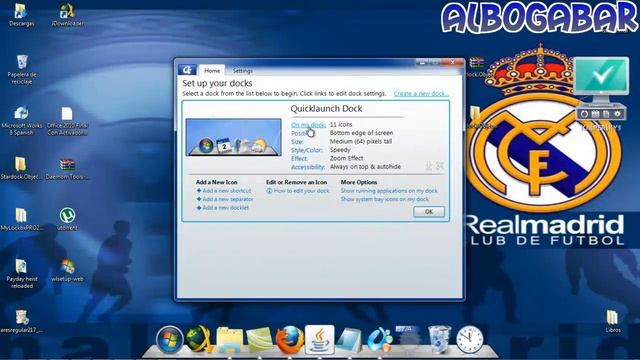Click the 'Position:' setting link
Image resolution: width=640 pixels, height=360 pixels.
[x=300, y=133]
